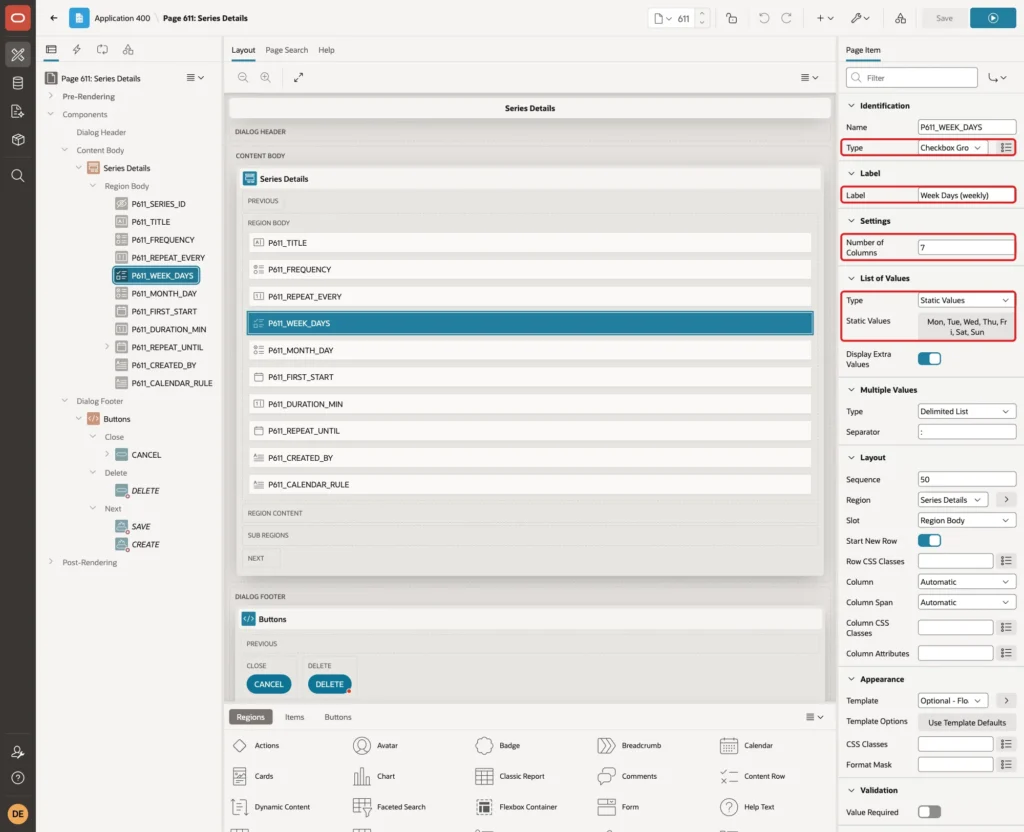Click the Undo arrow in the toolbar
The image size is (1024, 832).
tap(763, 18)
